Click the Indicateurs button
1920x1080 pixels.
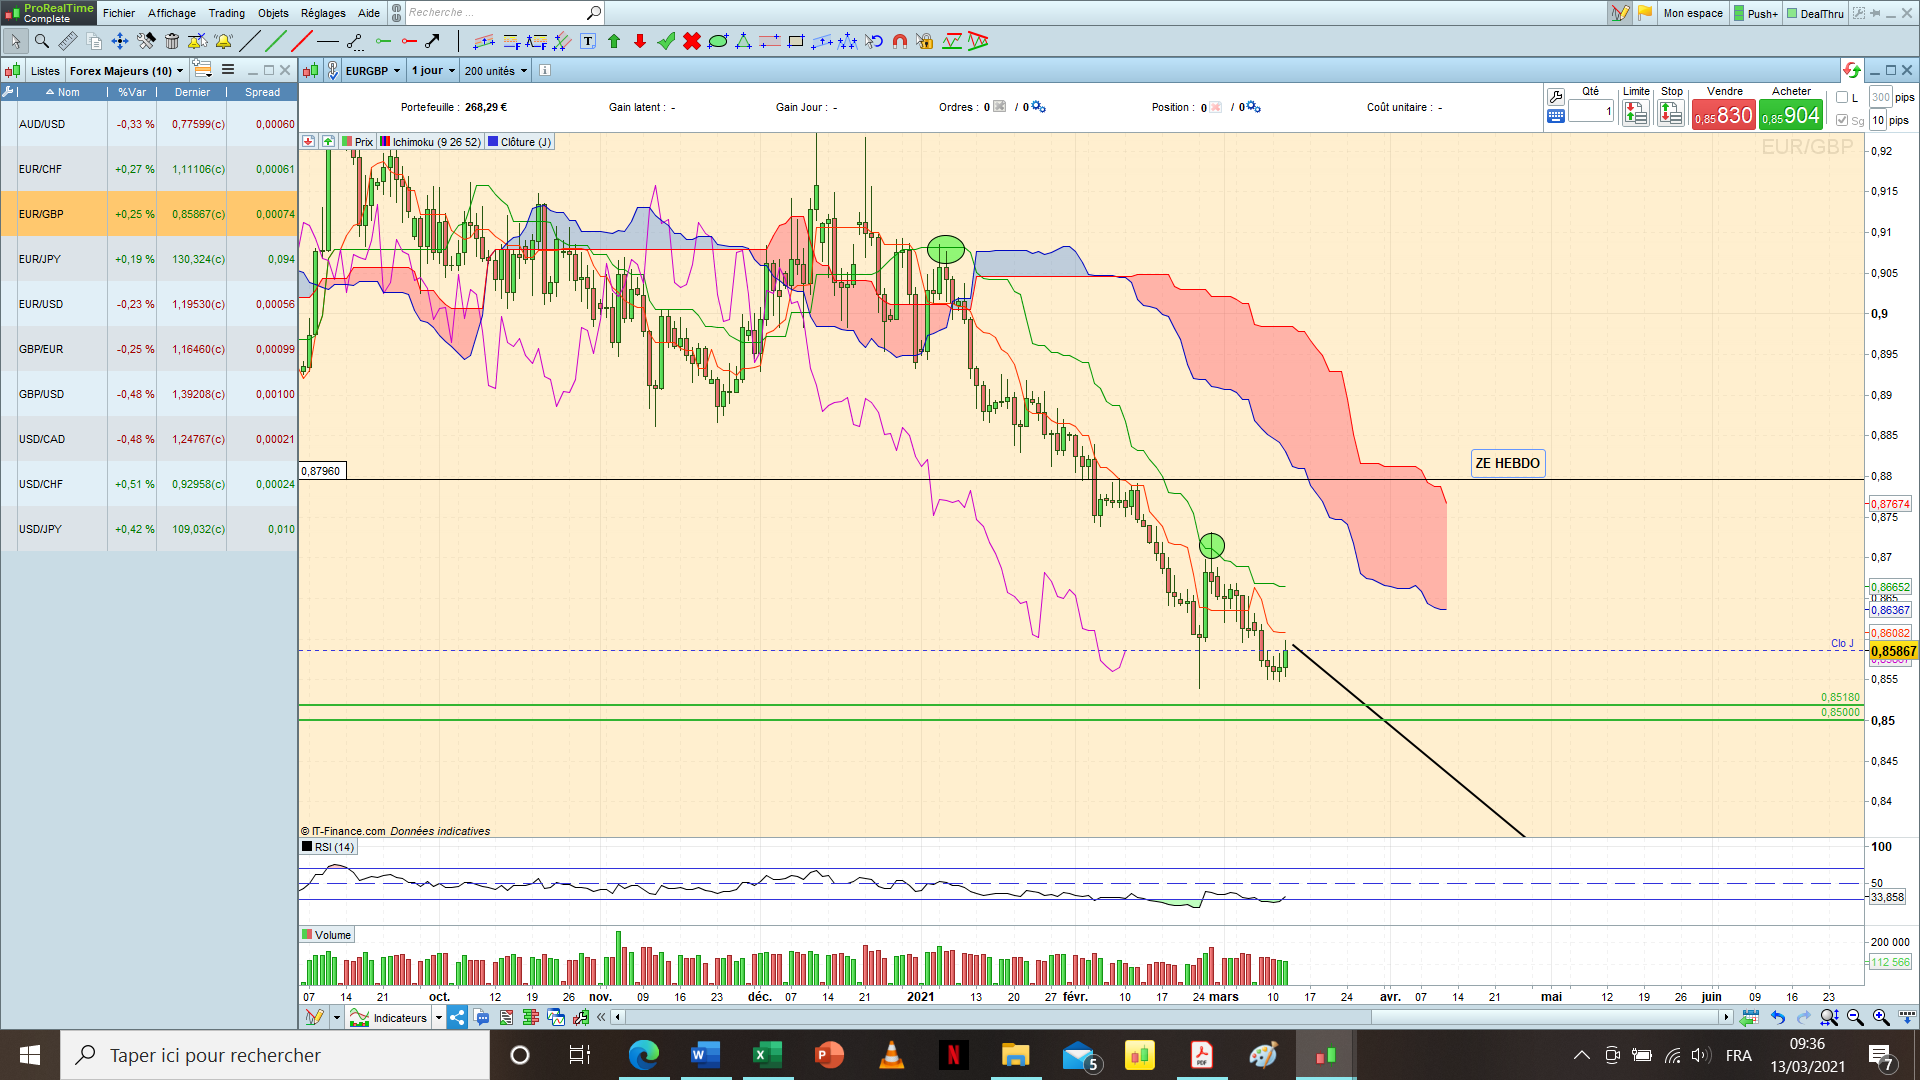tap(389, 1018)
